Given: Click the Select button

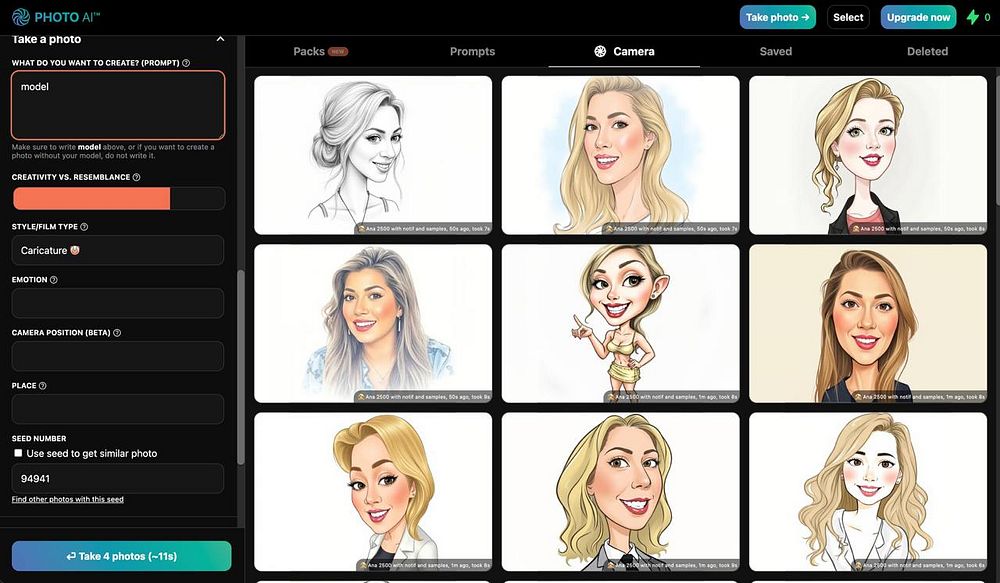Looking at the screenshot, I should coord(848,17).
